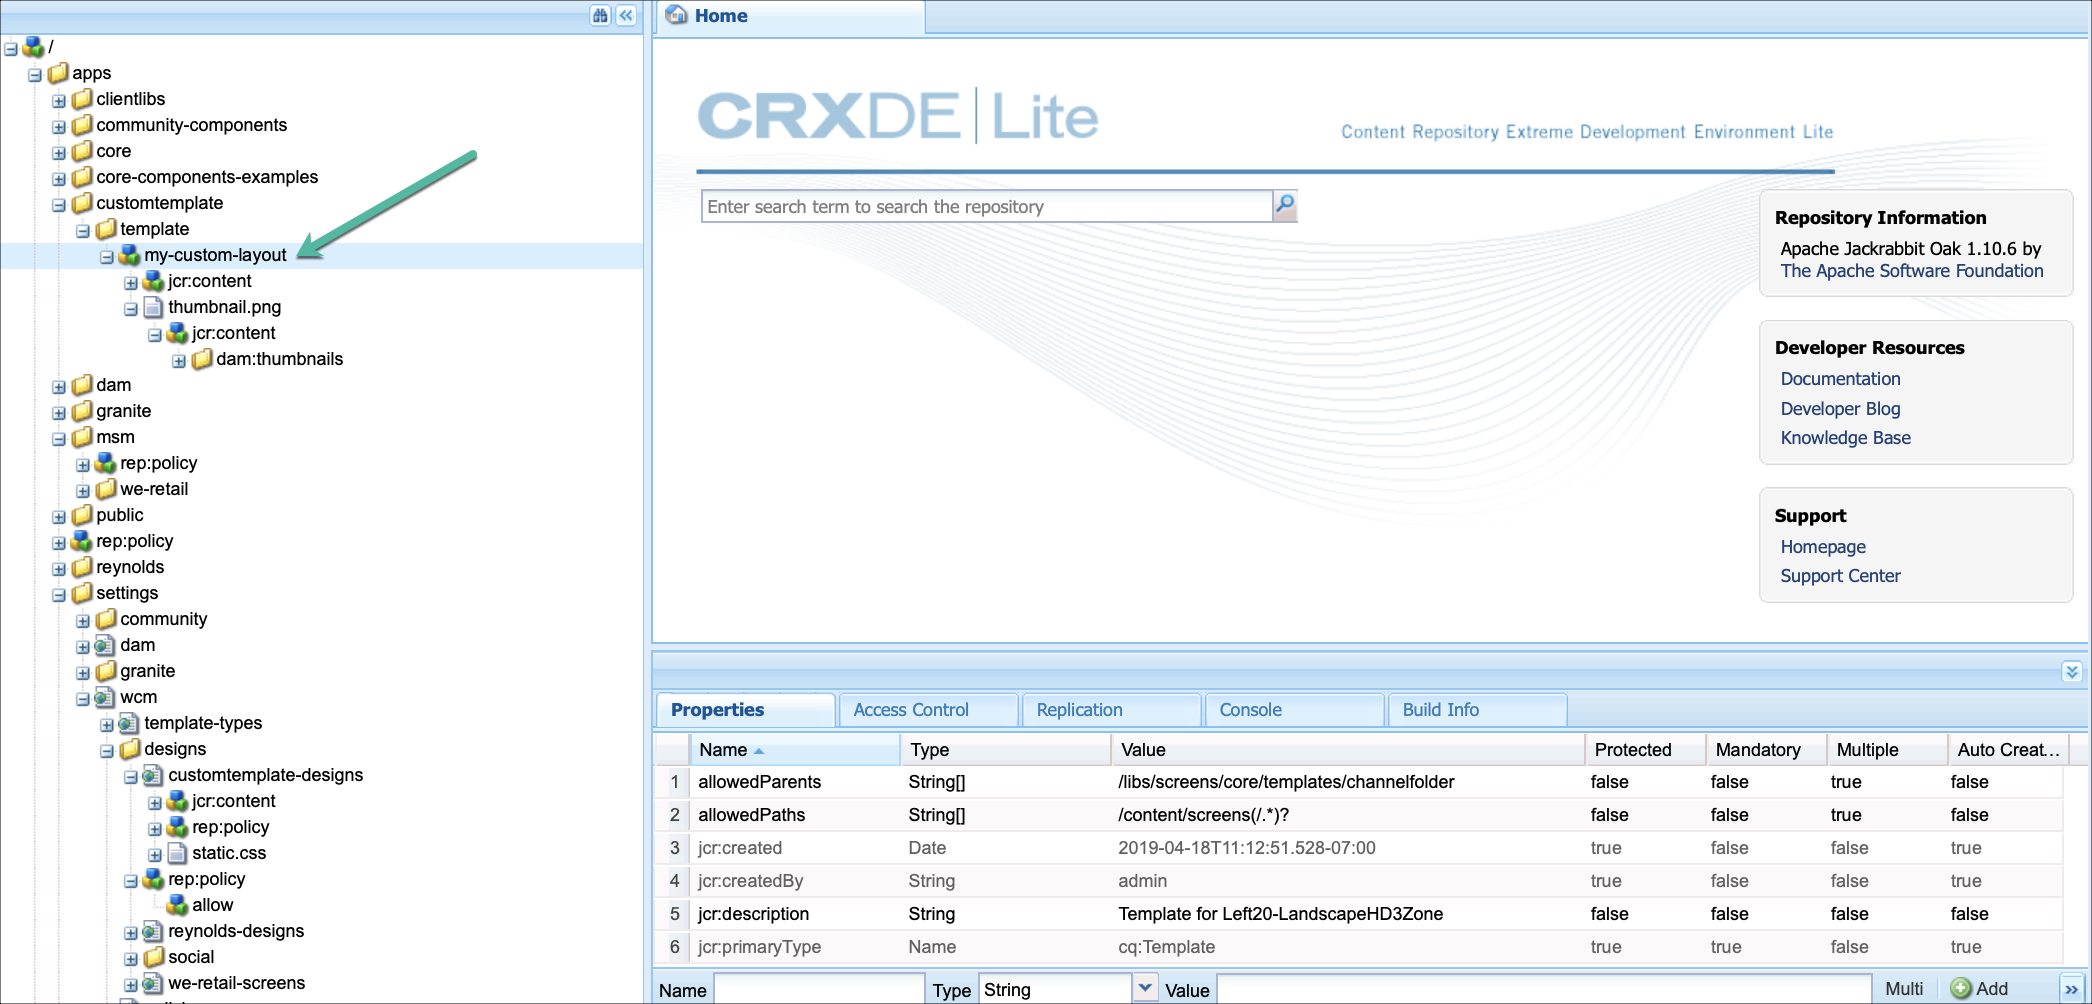Click the thumbnail.png file icon
Image resolution: width=2092 pixels, height=1004 pixels.
click(x=154, y=307)
